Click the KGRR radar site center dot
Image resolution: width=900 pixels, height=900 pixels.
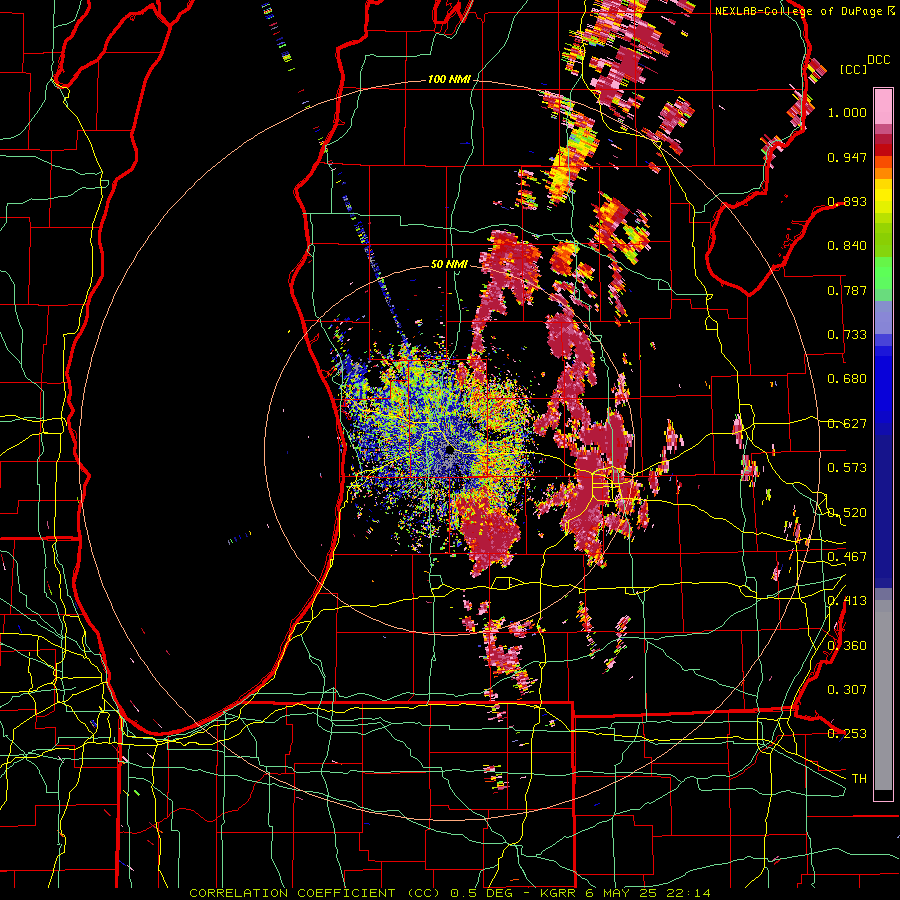pos(450,451)
